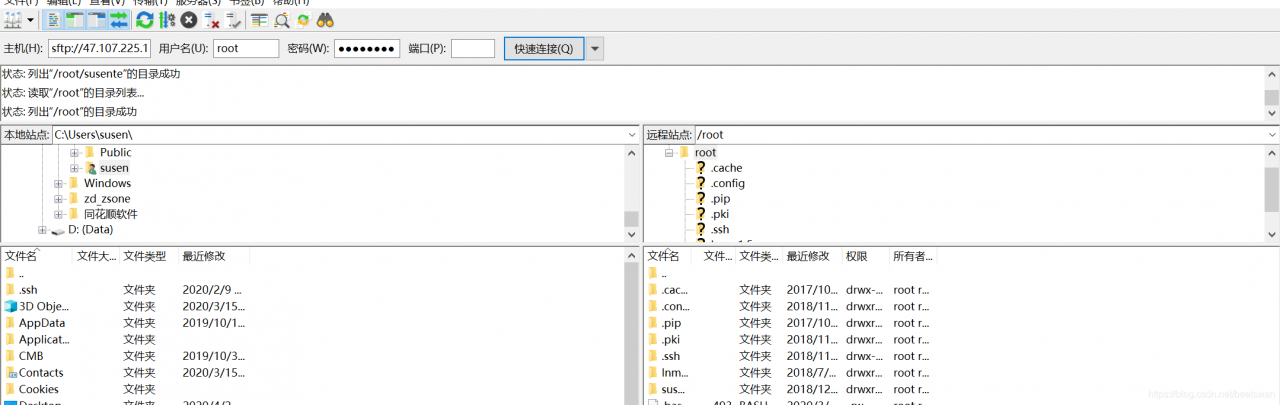Select the Contacts folder icon
Image resolution: width=1280 pixels, height=405 pixels.
tap(11, 373)
